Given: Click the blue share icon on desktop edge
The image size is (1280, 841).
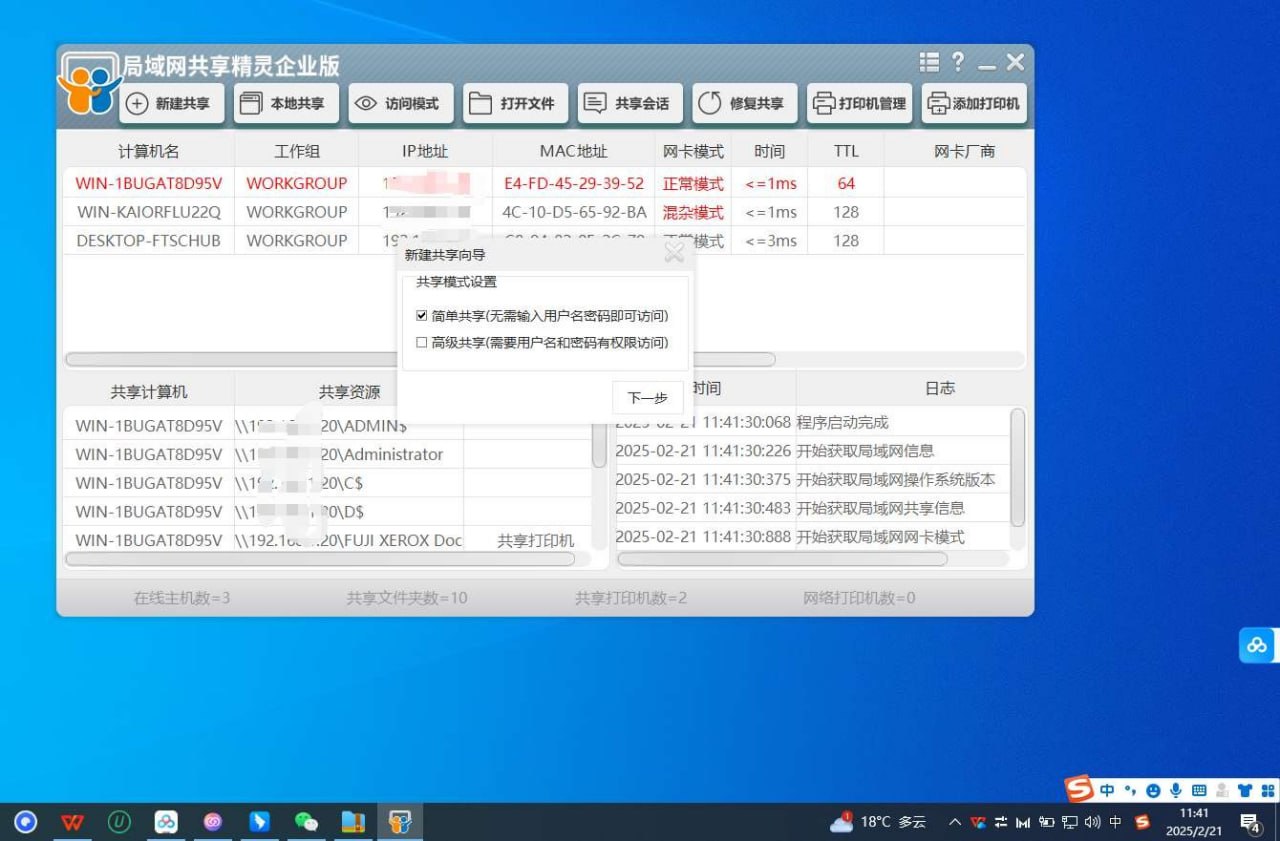Looking at the screenshot, I should [x=1257, y=645].
